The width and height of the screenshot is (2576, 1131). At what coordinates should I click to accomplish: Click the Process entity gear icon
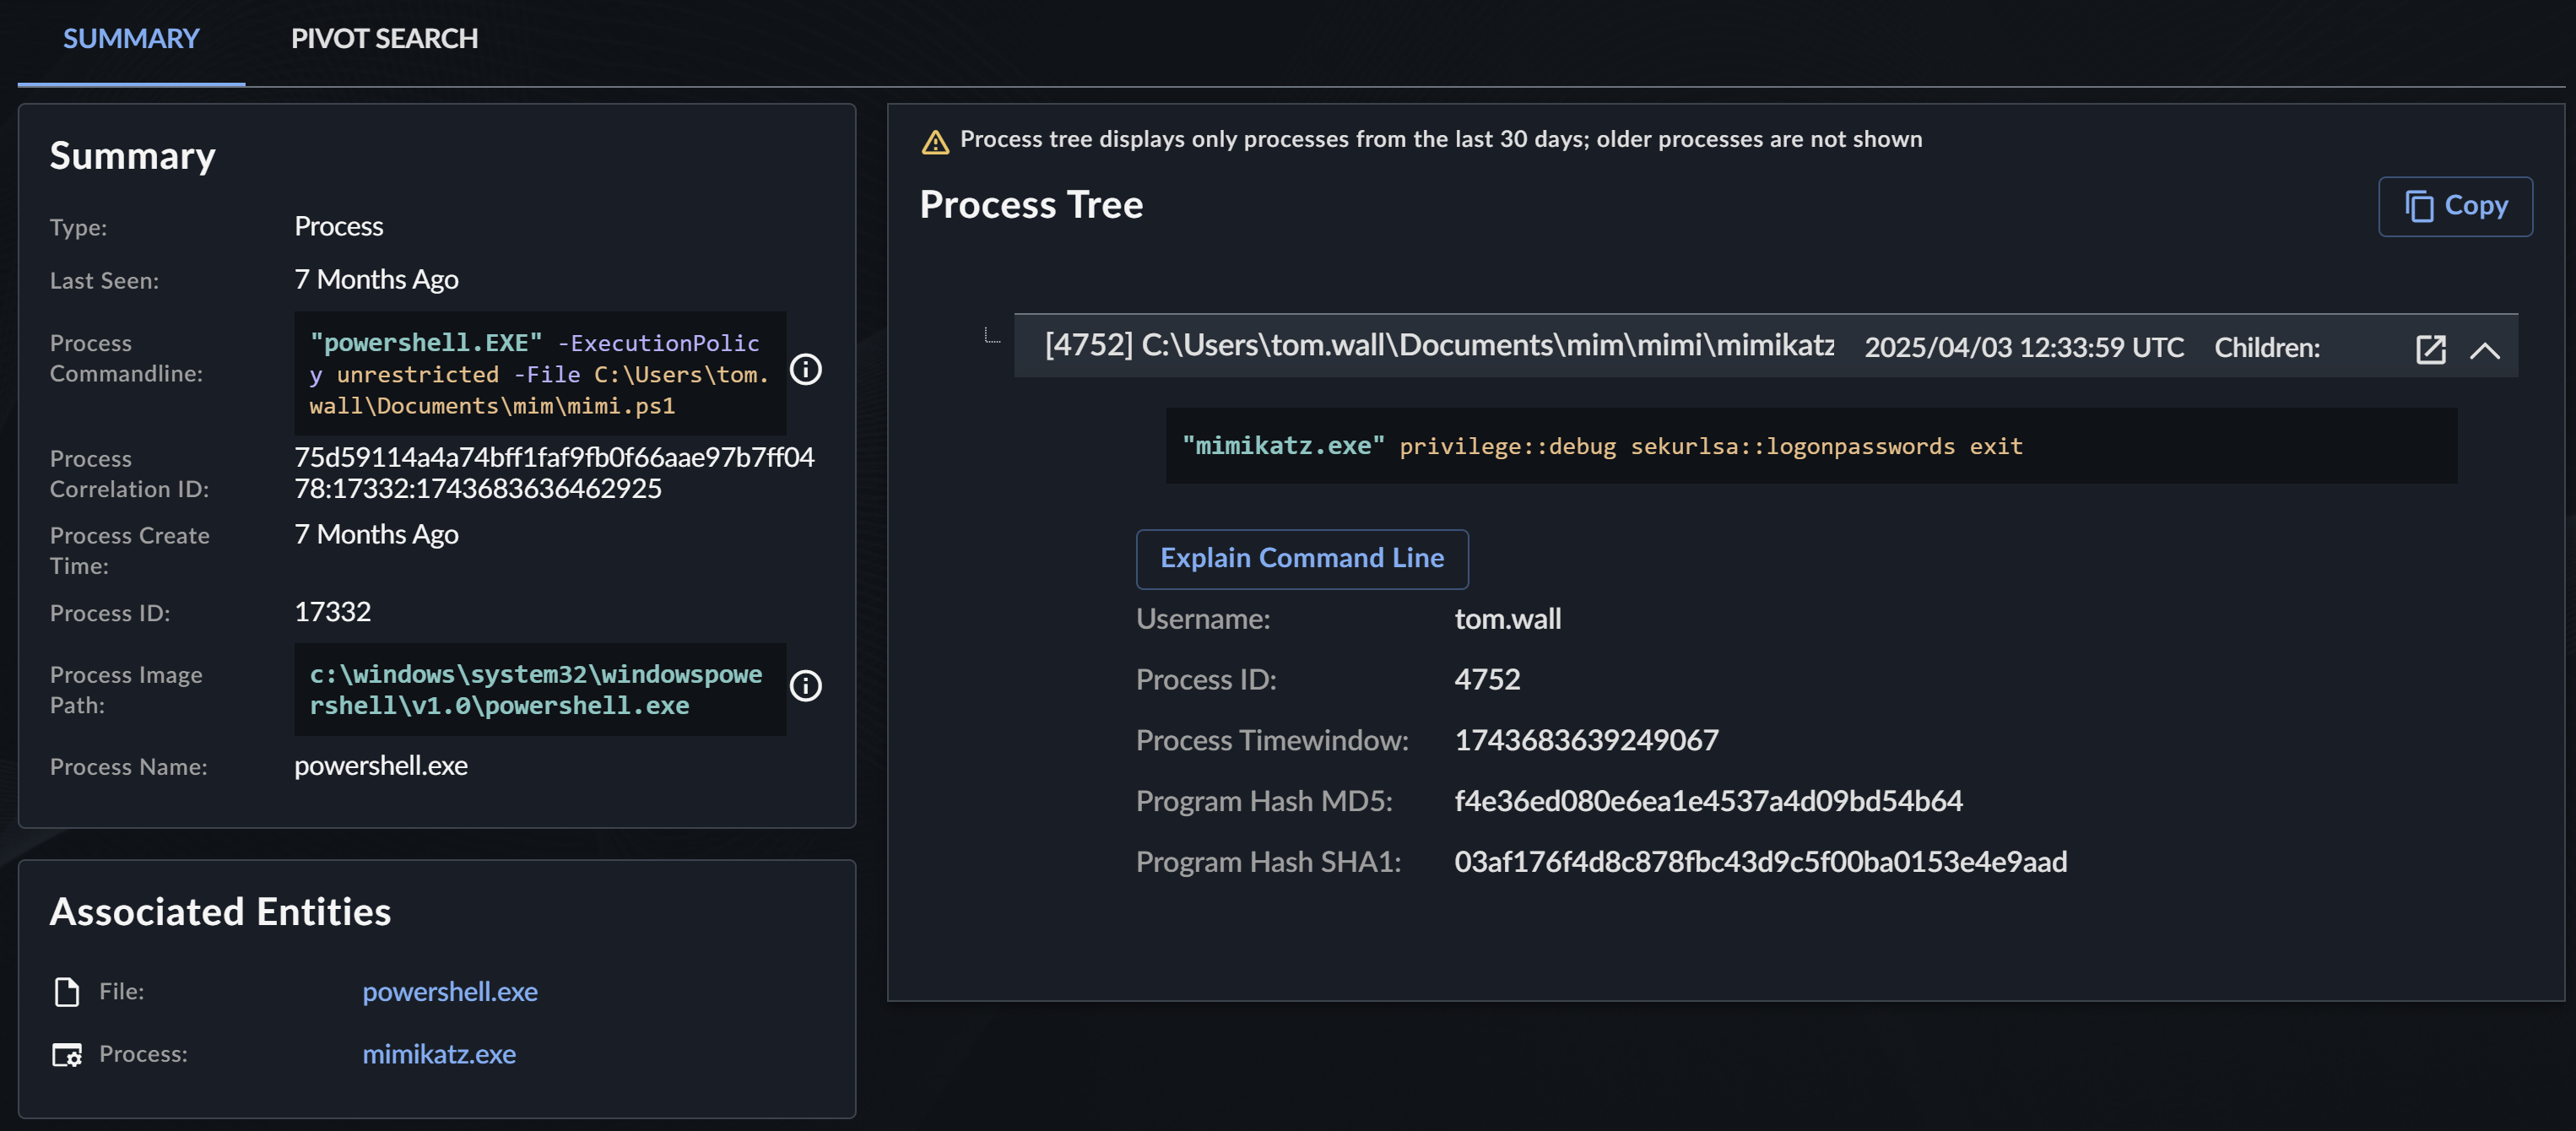[67, 1054]
